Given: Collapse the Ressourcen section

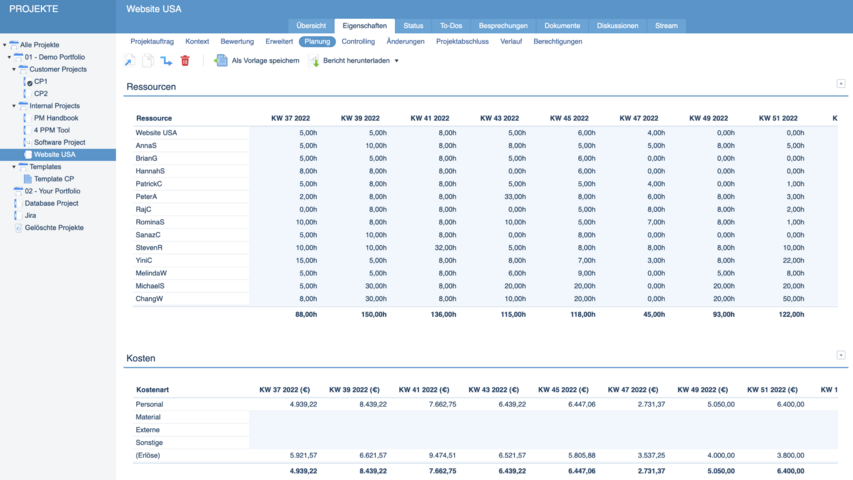Looking at the screenshot, I should click(x=841, y=84).
